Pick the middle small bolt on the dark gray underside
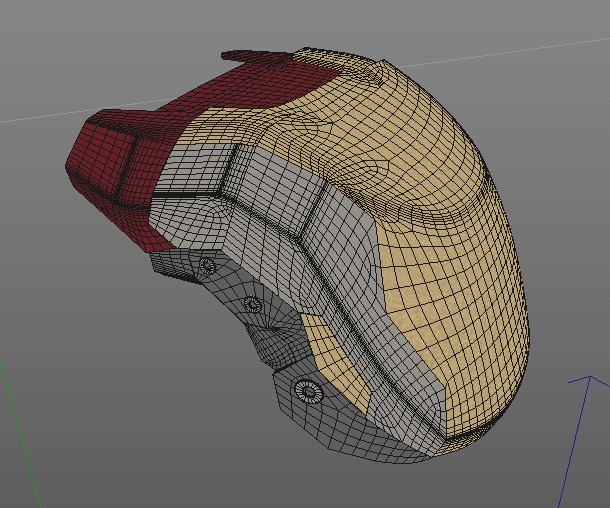This screenshot has height=508, width=610. (x=253, y=304)
